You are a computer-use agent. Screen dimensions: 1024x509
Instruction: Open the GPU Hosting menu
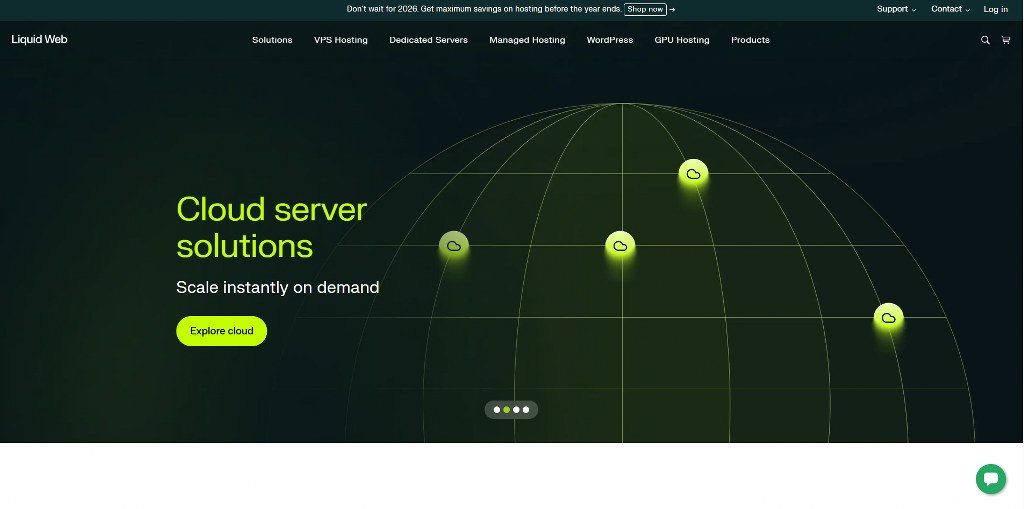click(682, 40)
